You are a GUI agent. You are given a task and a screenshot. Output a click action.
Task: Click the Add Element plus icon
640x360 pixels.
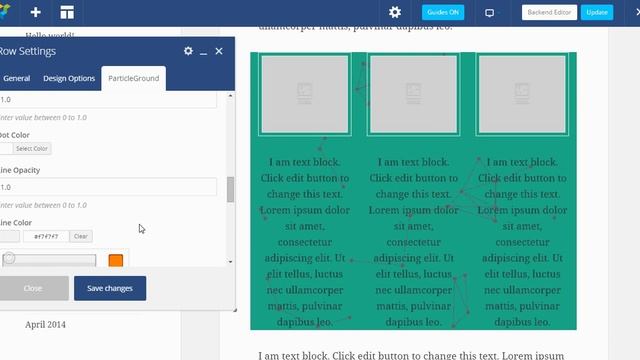coord(36,12)
